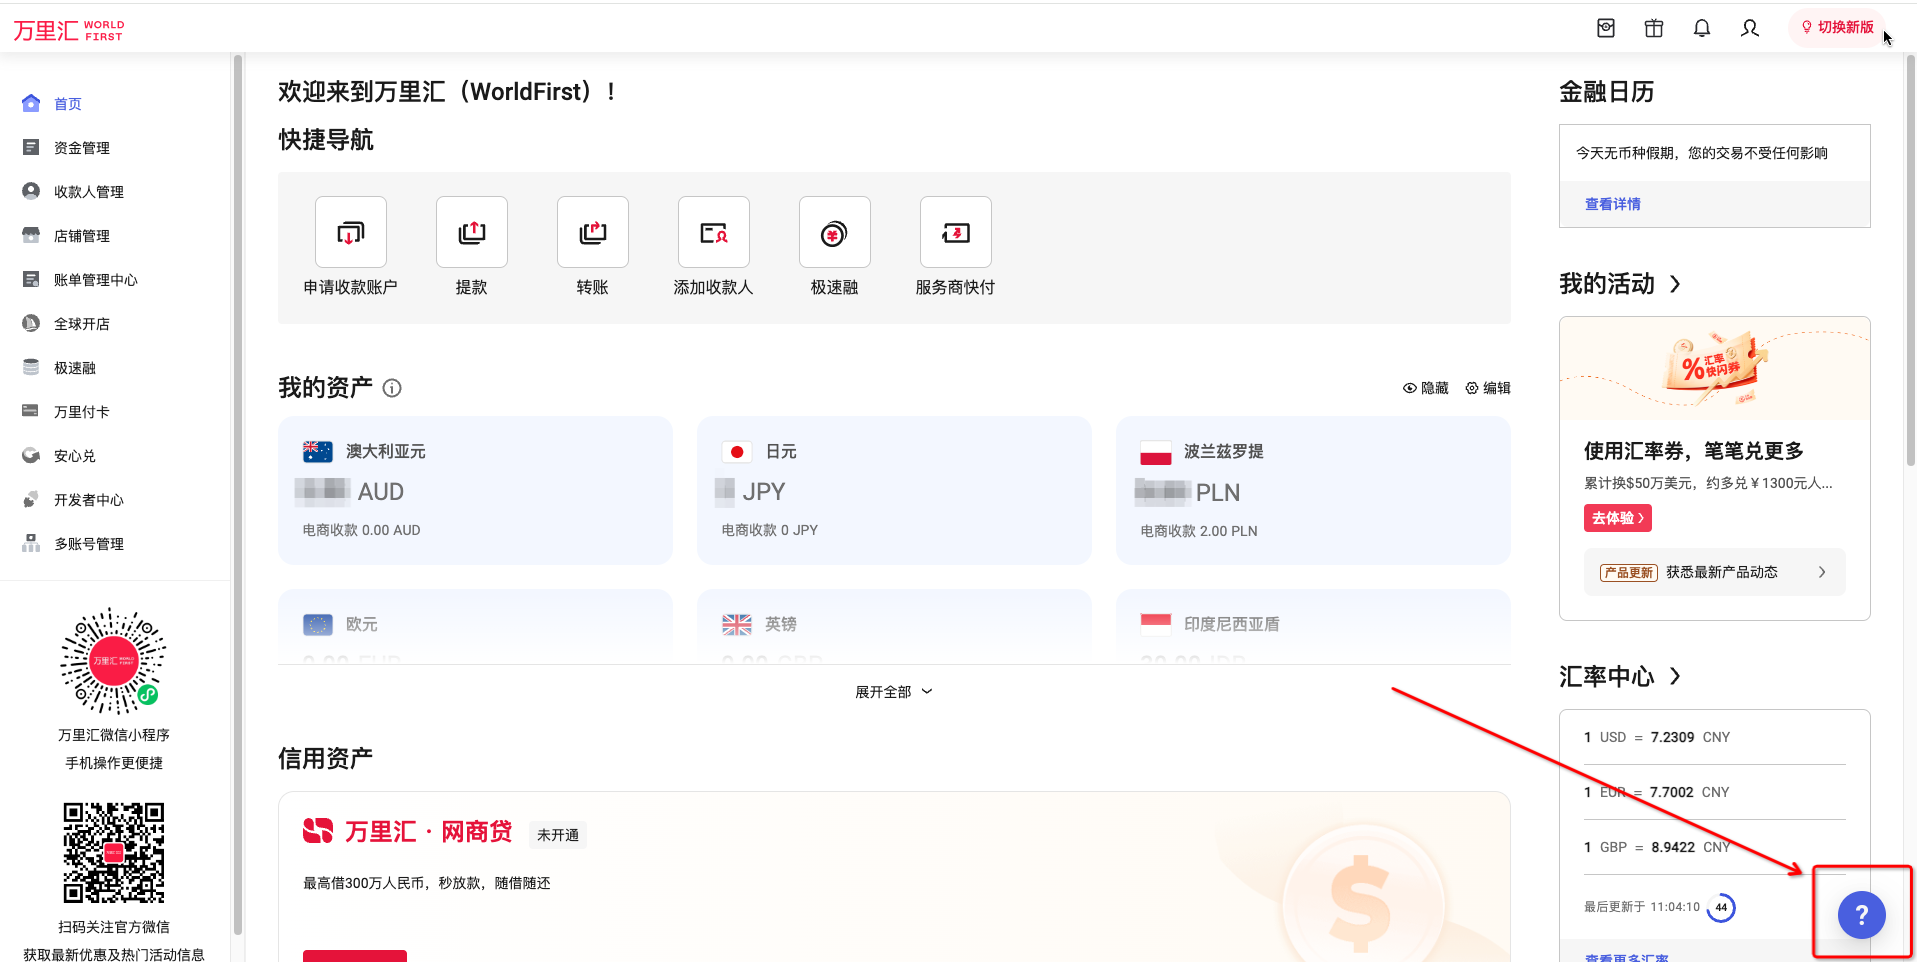
Task: Open 极速融 in sidebar
Action: 74,368
